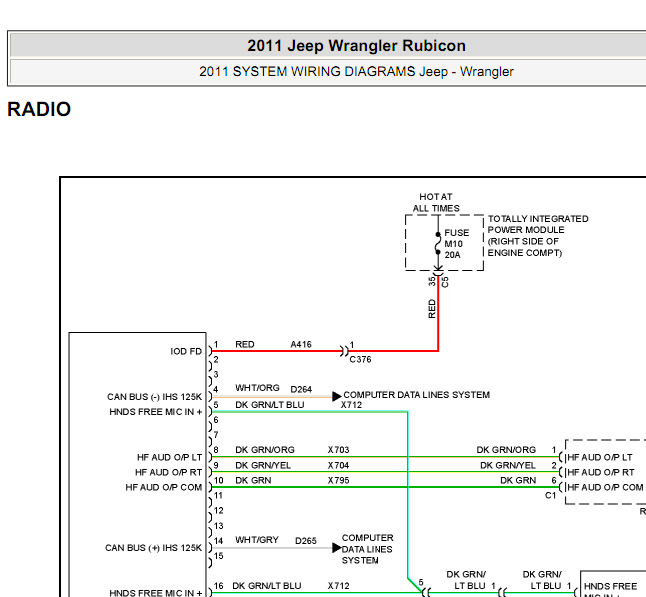Click the right-side DK GRN/YEL label

(x=508, y=465)
